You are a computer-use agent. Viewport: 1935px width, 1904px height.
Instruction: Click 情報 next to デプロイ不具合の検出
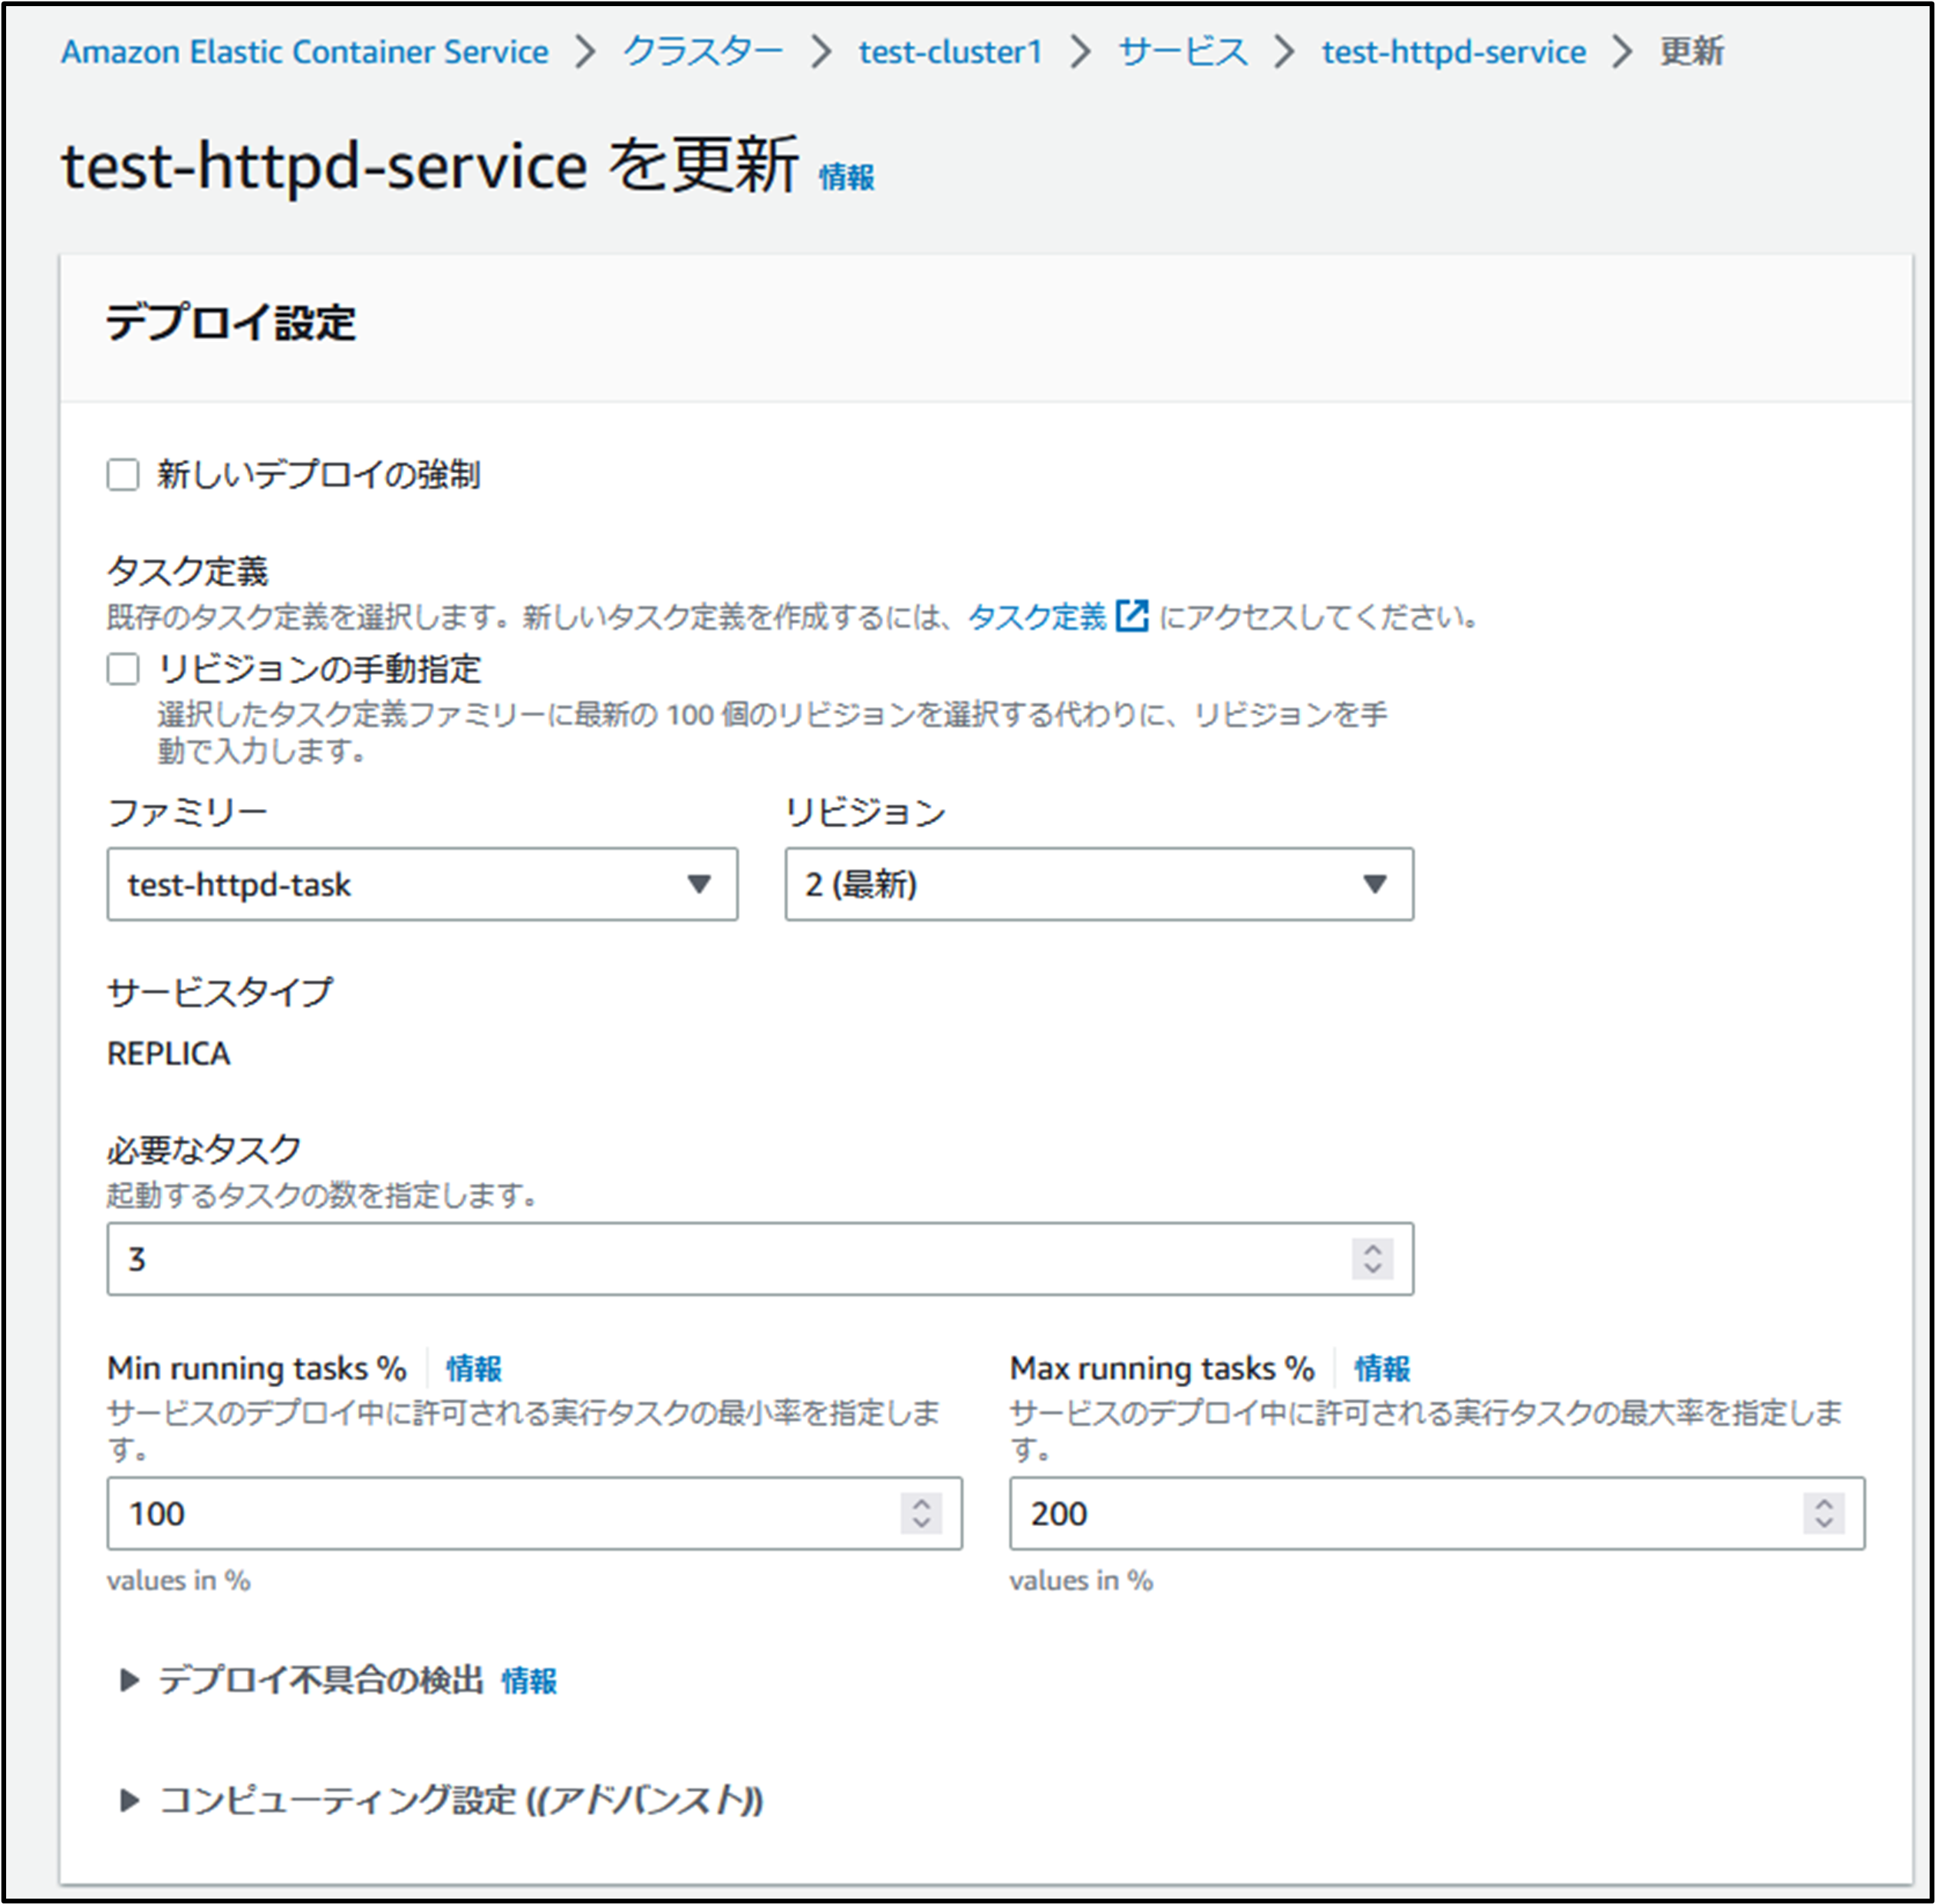[x=529, y=1681]
